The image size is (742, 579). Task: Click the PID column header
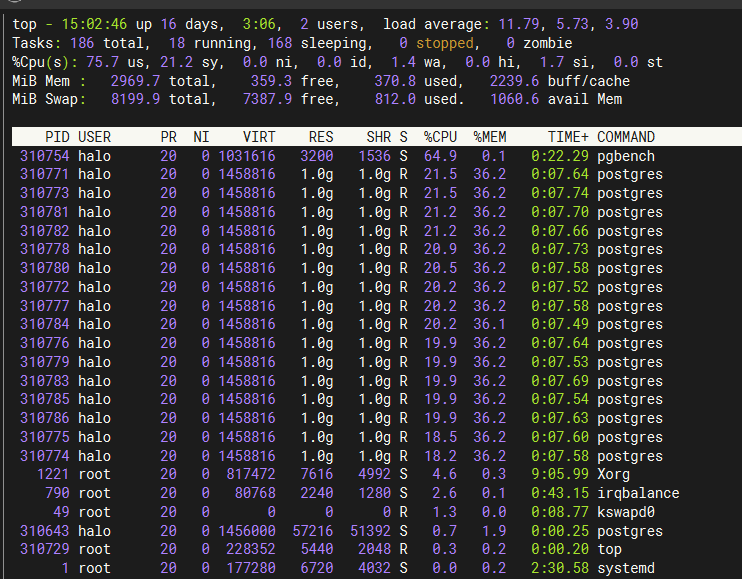pos(57,137)
